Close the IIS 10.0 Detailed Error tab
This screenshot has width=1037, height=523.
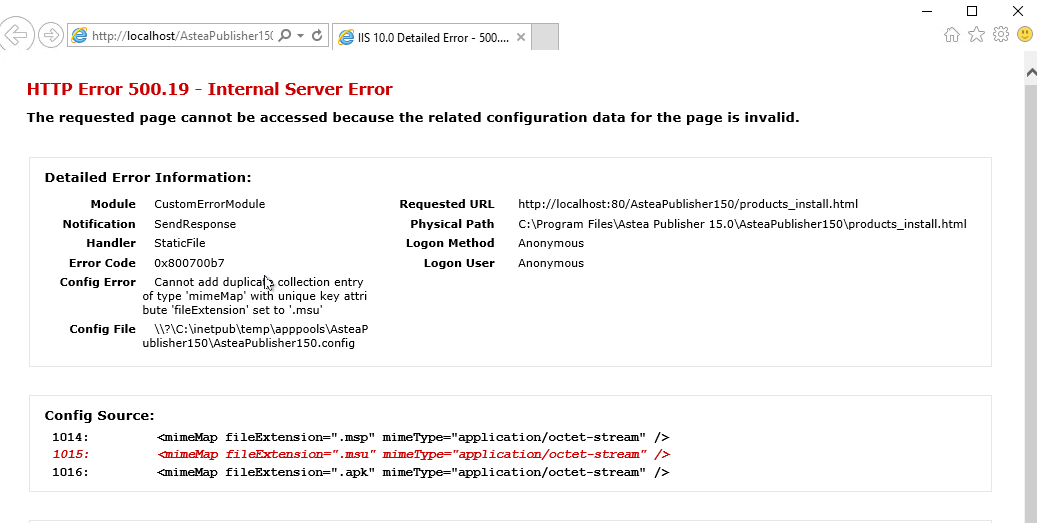[x=520, y=38]
